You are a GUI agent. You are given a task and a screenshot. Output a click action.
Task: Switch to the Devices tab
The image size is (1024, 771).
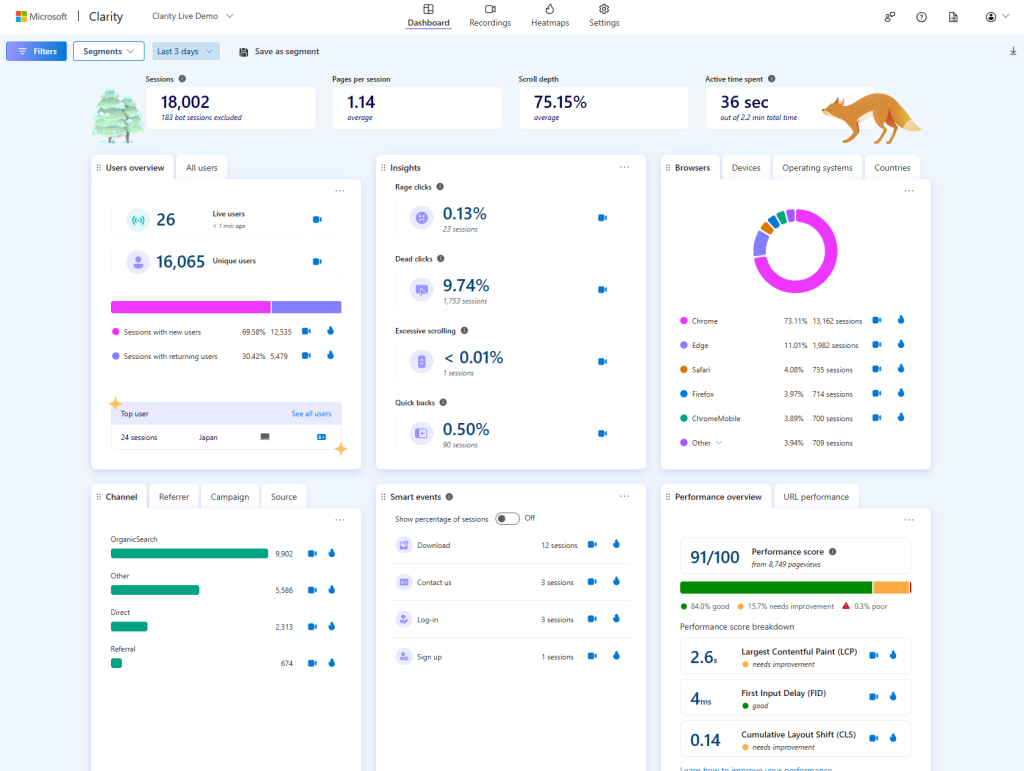746,167
